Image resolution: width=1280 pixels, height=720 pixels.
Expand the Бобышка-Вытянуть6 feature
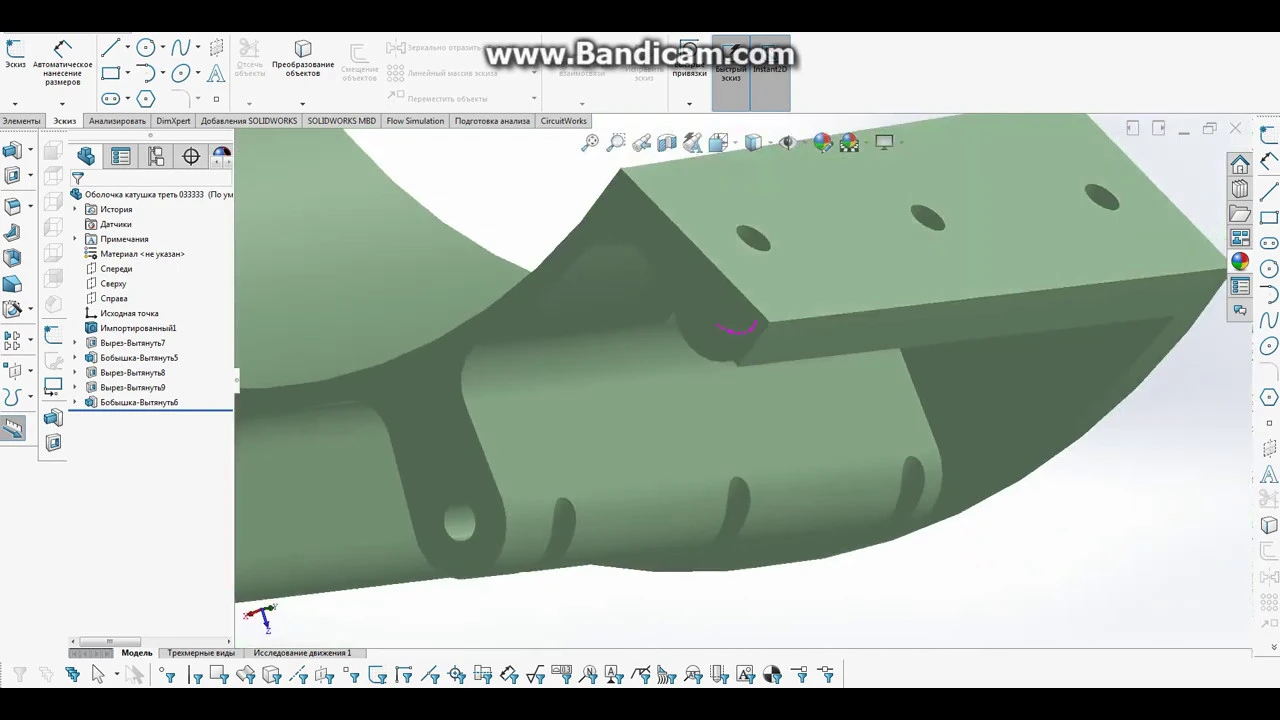coord(75,402)
